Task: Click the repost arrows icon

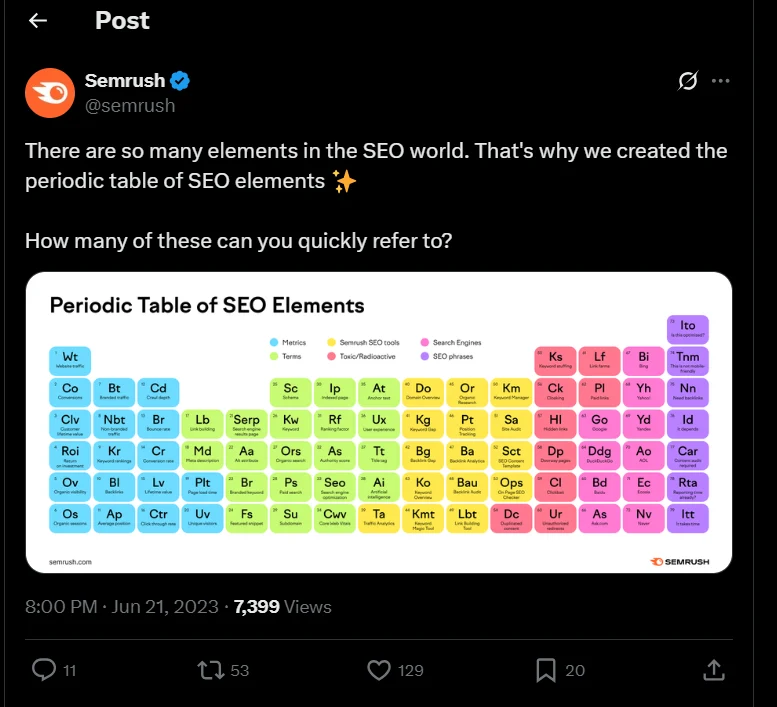Action: 211,669
